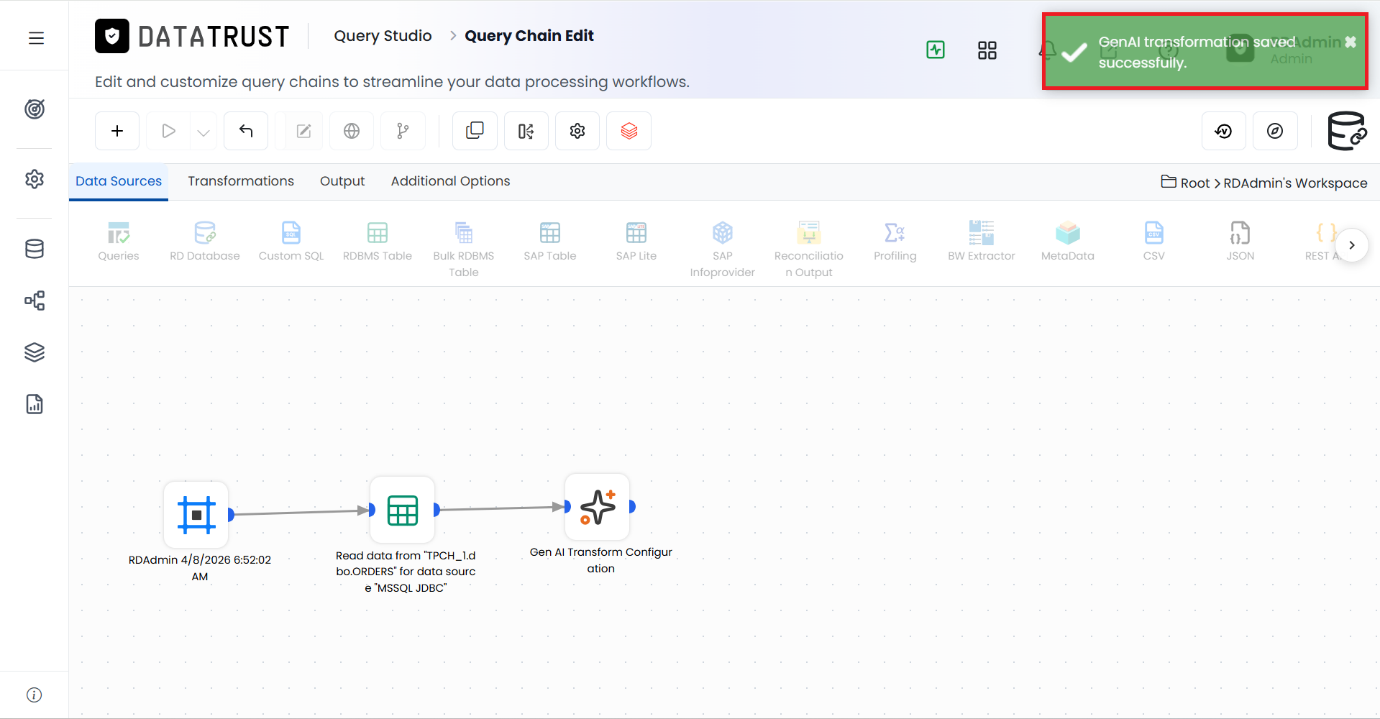Click the compass explore button
The image size is (1380, 719).
click(1275, 131)
